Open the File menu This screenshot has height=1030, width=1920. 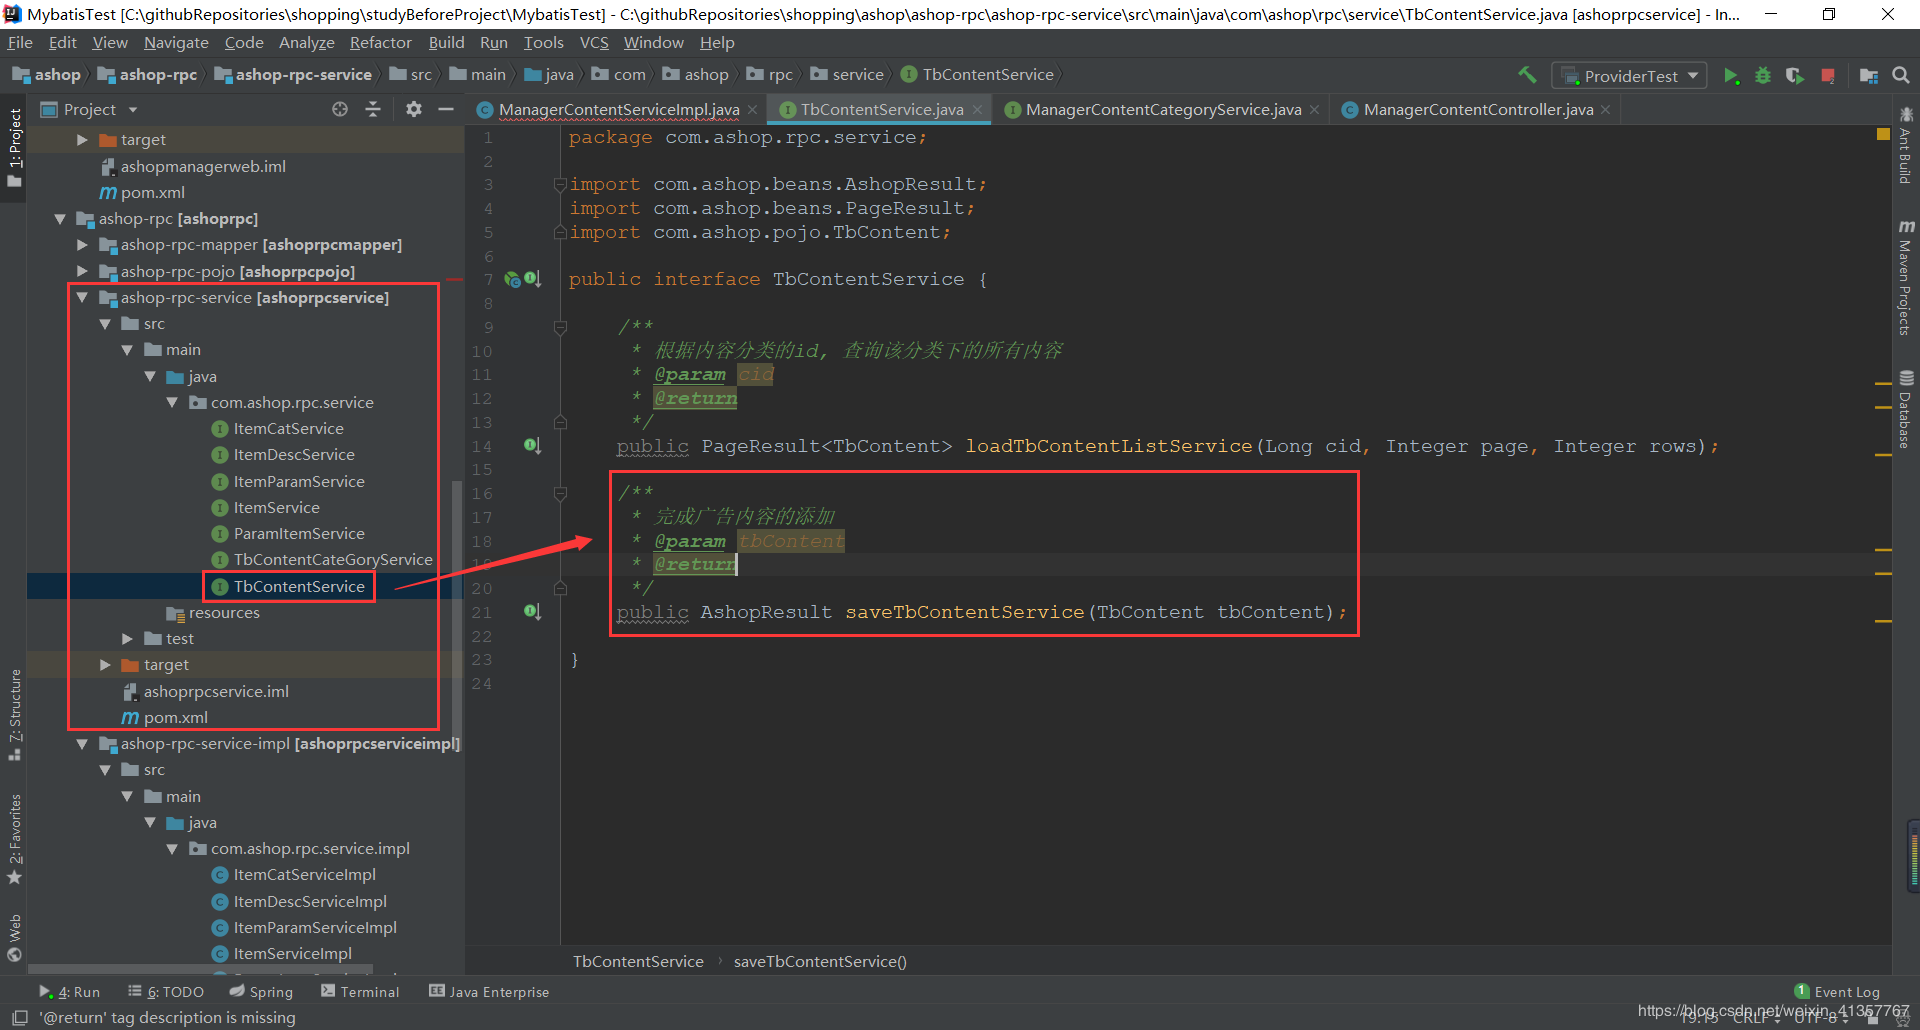20,42
